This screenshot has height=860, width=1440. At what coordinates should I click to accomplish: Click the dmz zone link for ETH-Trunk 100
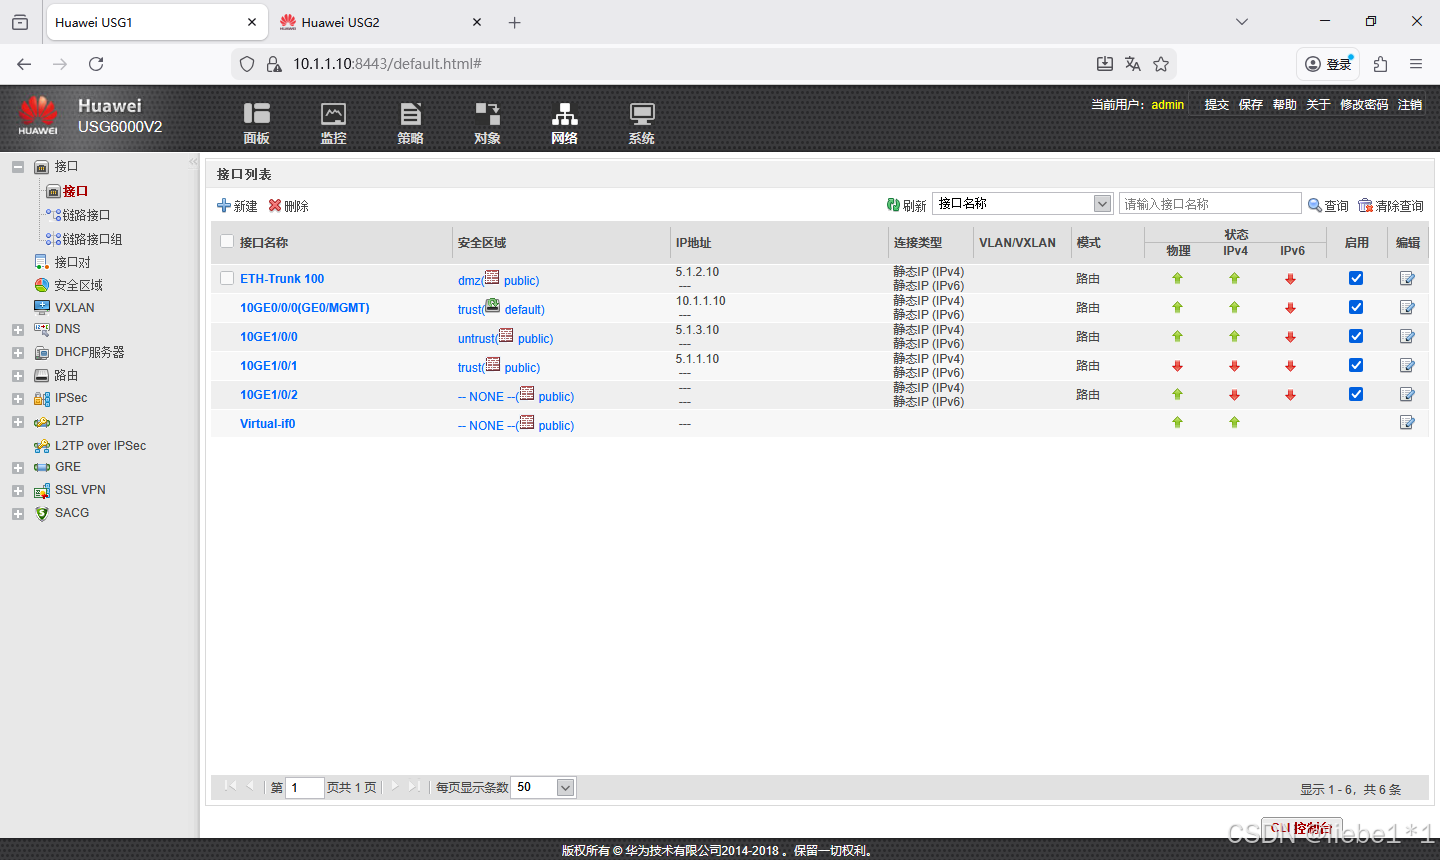(x=469, y=281)
